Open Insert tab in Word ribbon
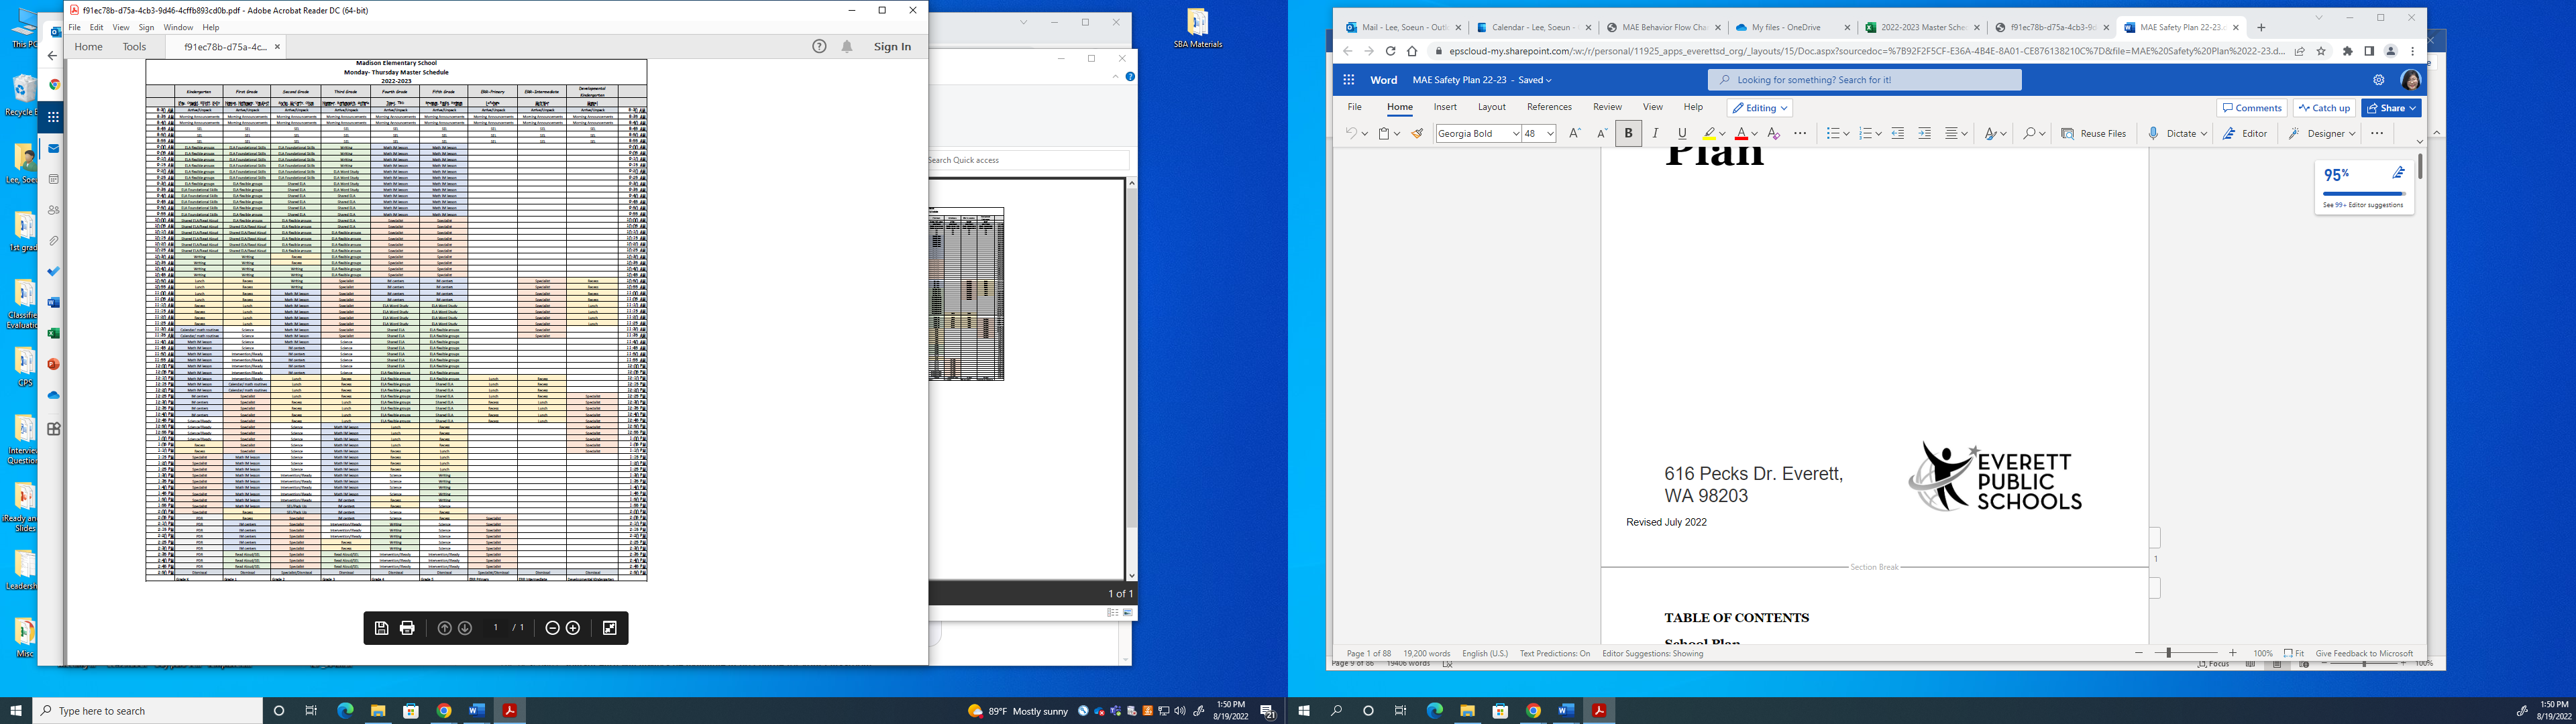The image size is (2576, 724). tap(1445, 107)
